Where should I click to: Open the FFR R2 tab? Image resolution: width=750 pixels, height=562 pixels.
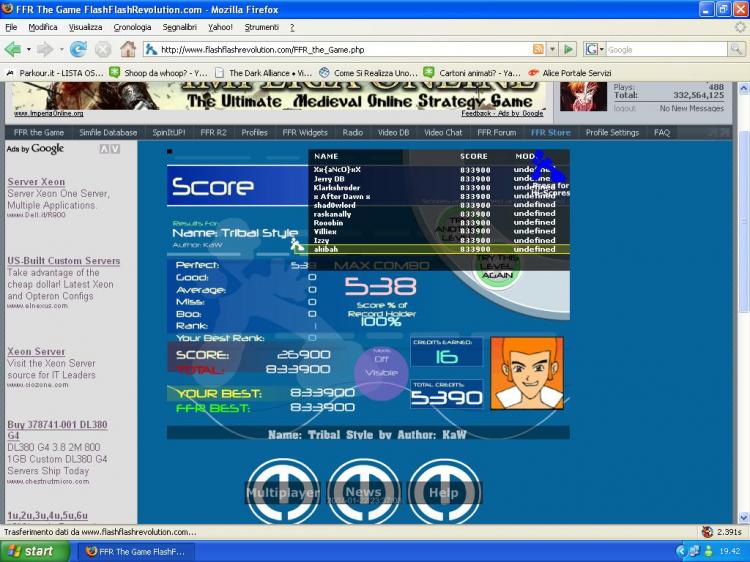[x=213, y=132]
